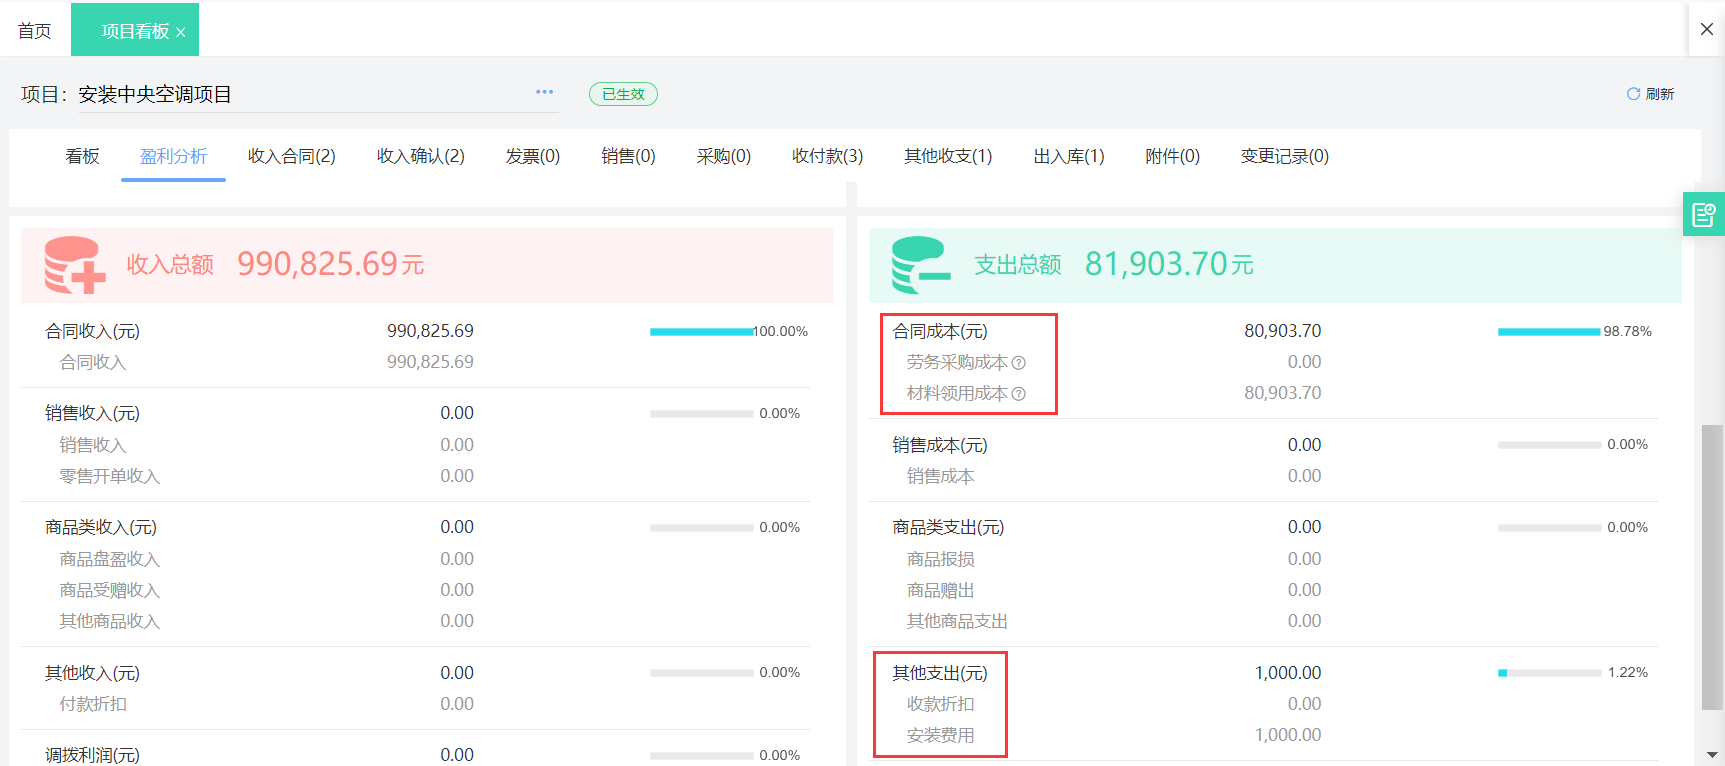The width and height of the screenshot is (1725, 766).
Task: Click the 合同成本 98.78% progress bar
Action: click(x=1548, y=332)
